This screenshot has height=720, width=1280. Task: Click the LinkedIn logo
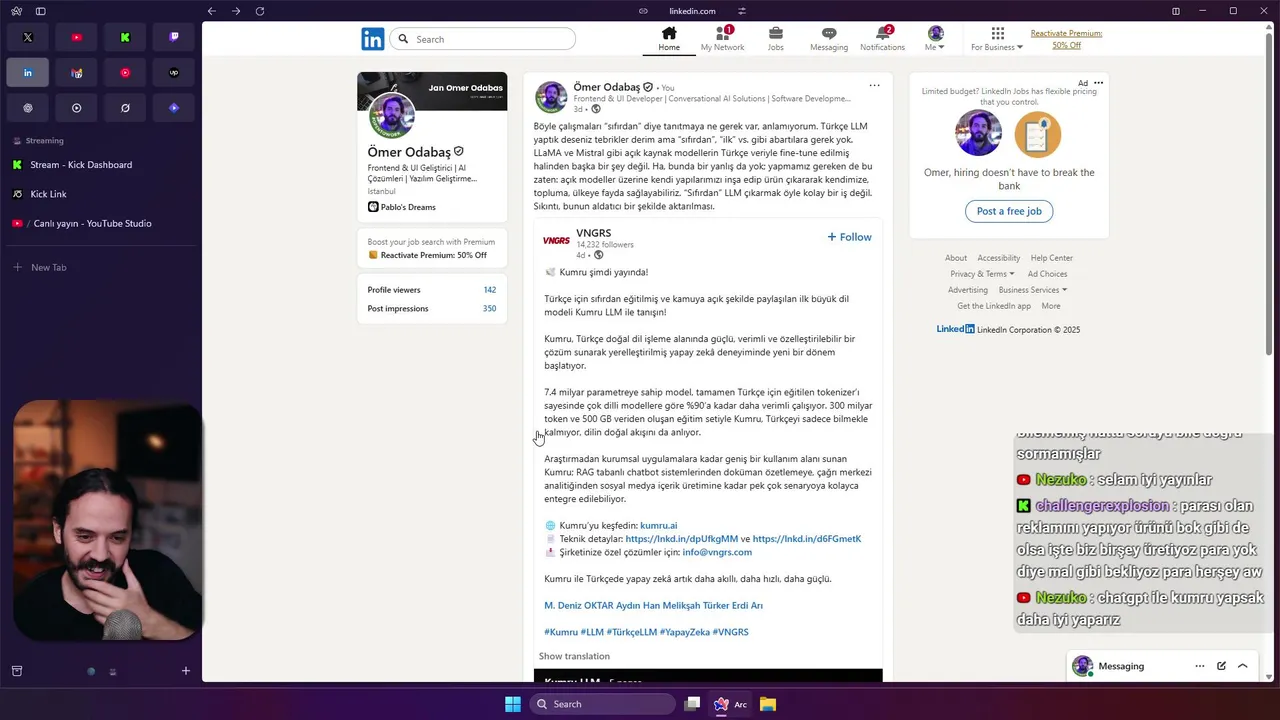(x=372, y=39)
